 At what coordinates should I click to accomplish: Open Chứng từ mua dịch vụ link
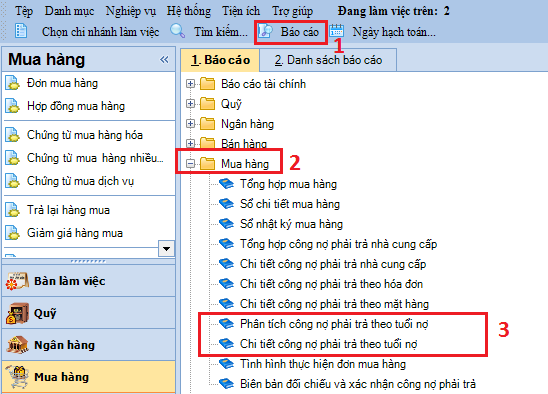(x=80, y=181)
